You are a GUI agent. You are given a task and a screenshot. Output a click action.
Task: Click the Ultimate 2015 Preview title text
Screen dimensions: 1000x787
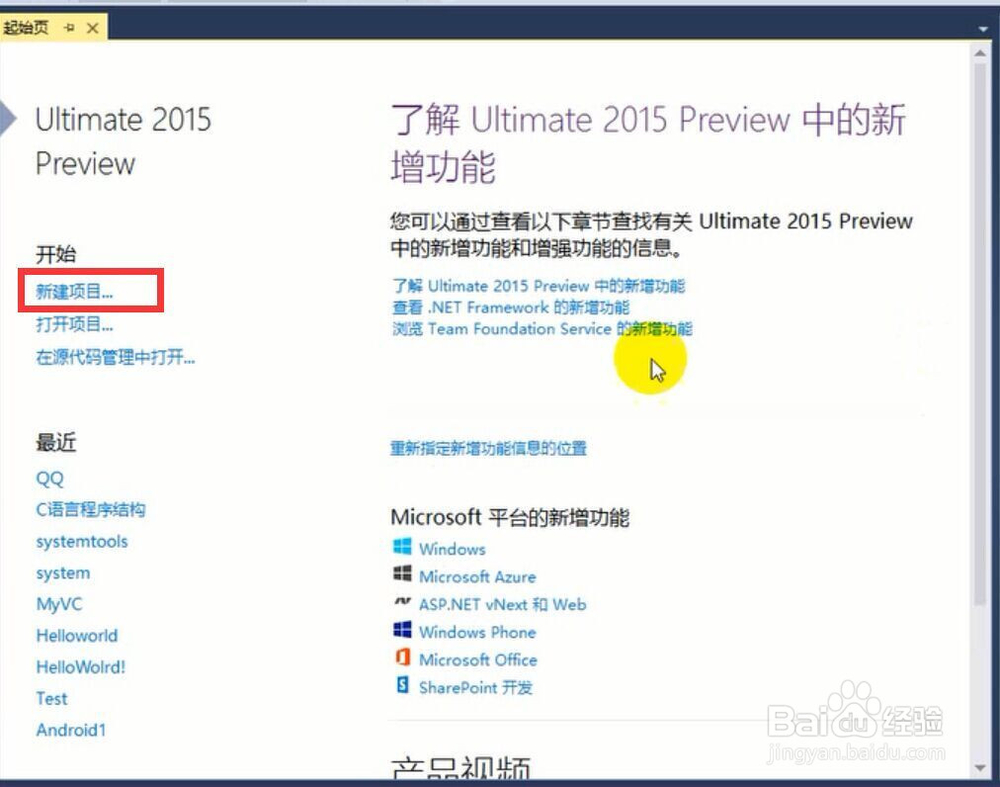pyautogui.click(x=123, y=142)
